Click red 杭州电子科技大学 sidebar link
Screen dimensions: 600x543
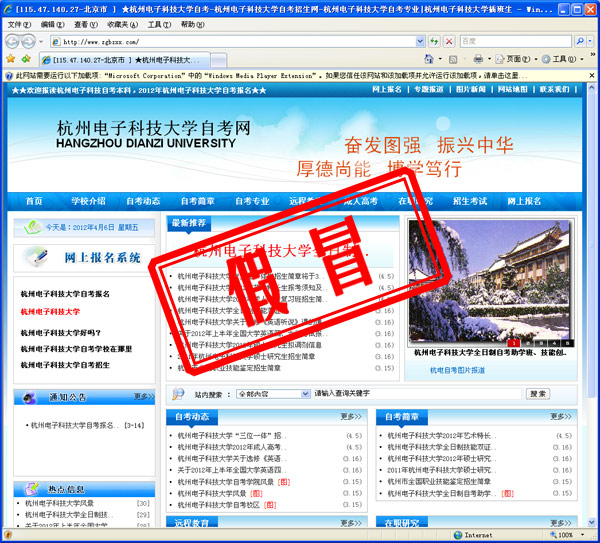50,311
